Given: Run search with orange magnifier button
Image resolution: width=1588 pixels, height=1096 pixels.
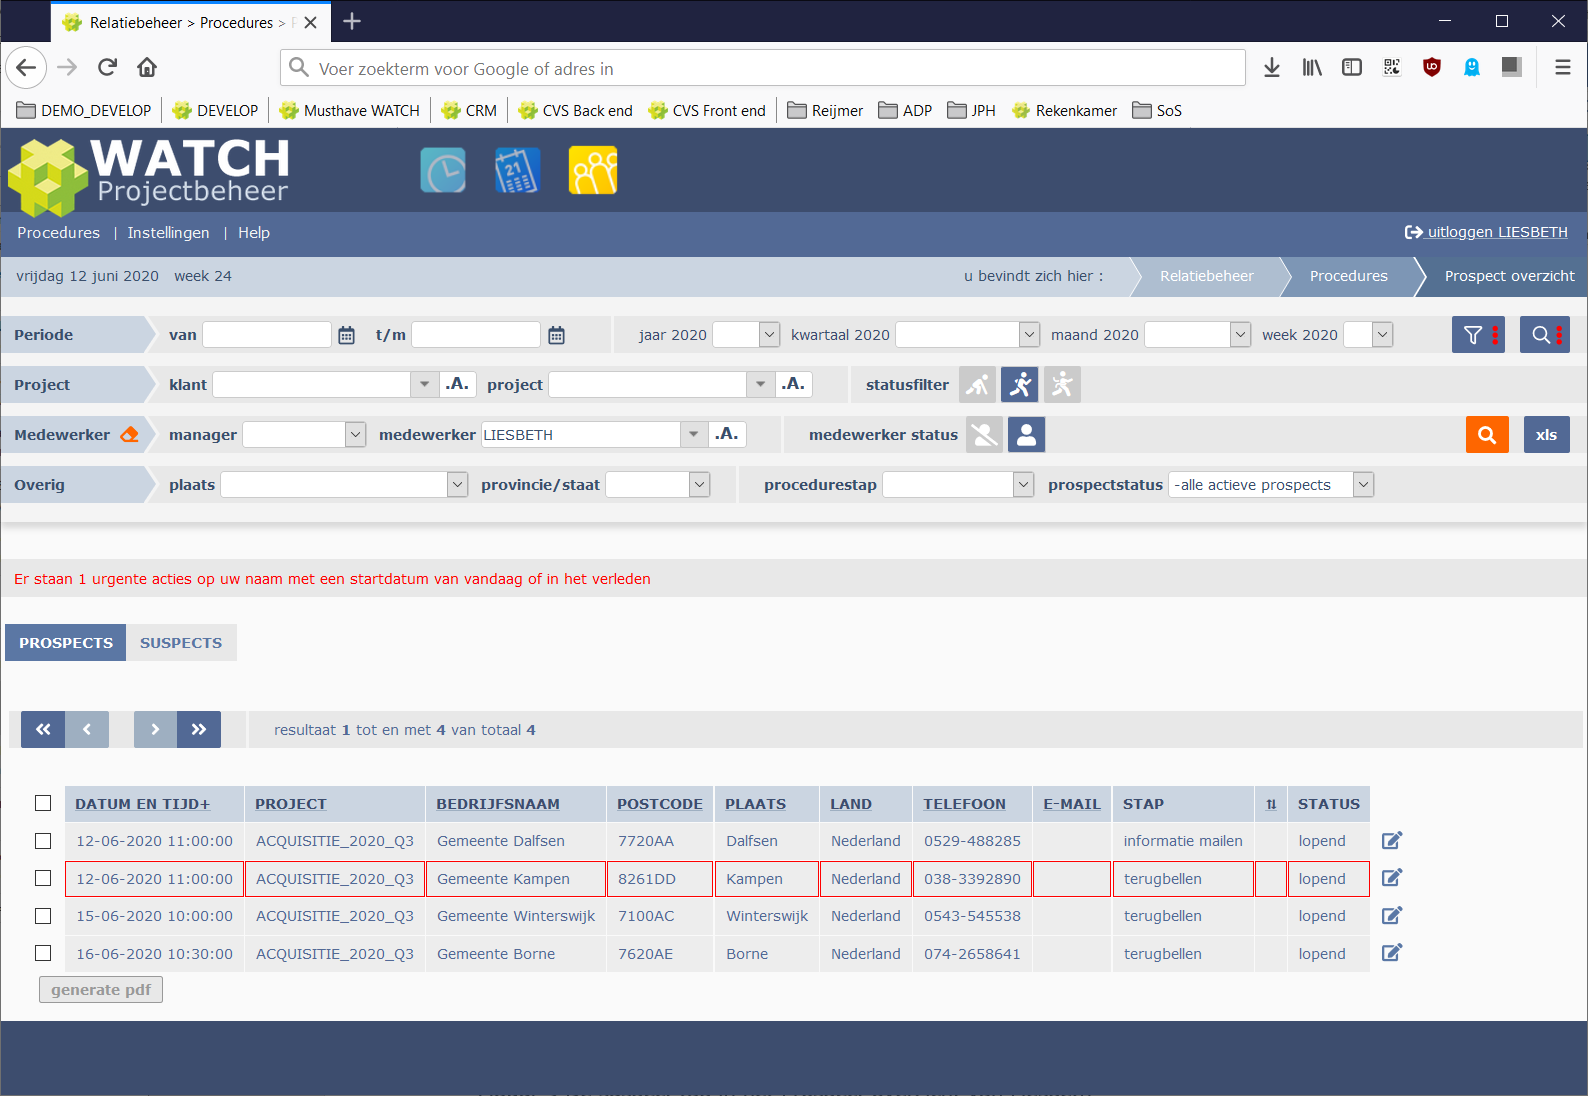Looking at the screenshot, I should point(1487,434).
